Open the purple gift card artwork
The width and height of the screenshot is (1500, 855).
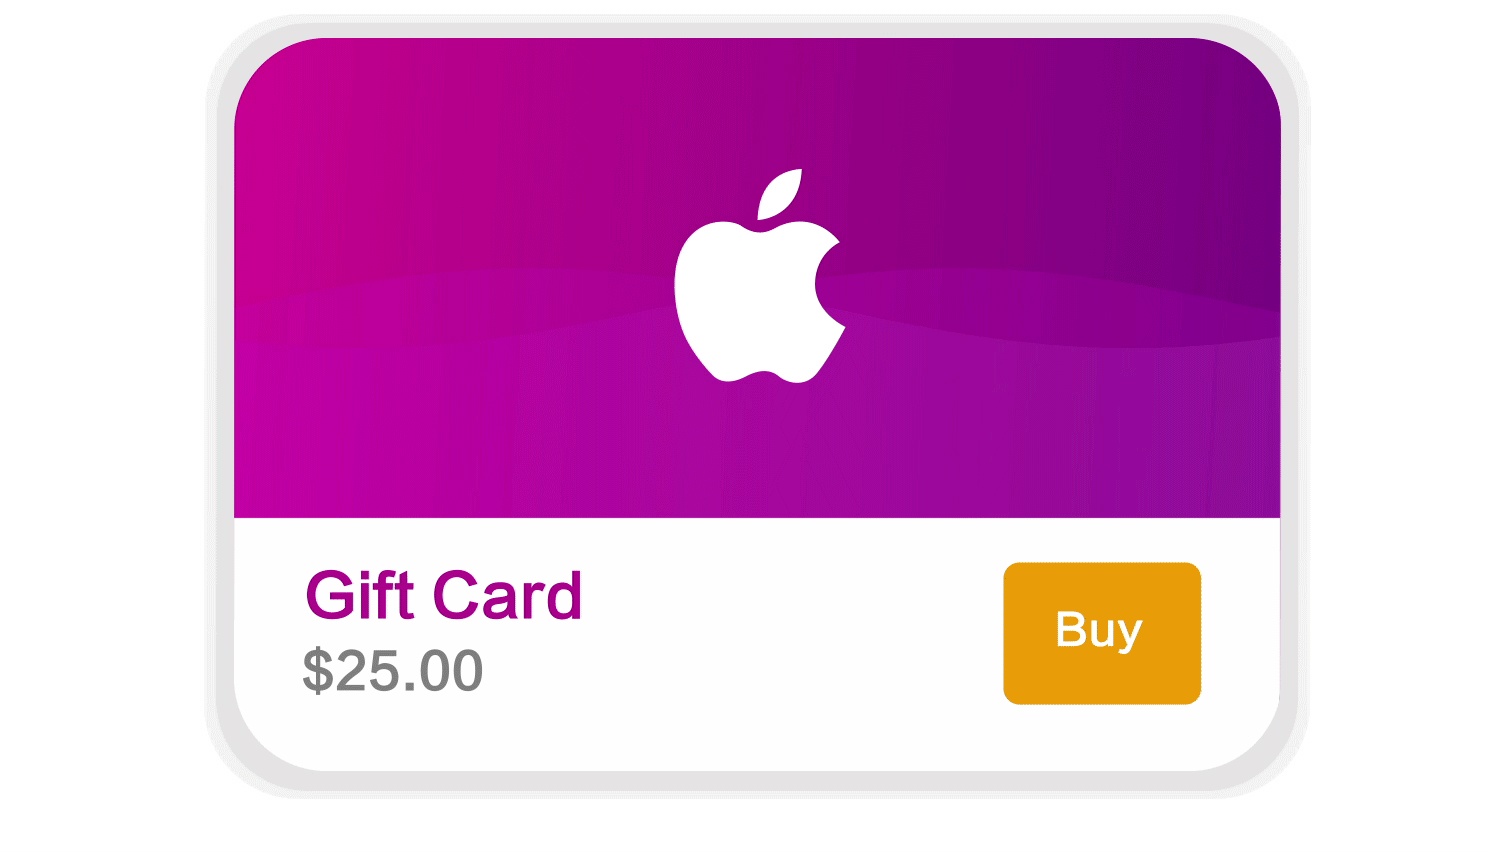click(757, 278)
